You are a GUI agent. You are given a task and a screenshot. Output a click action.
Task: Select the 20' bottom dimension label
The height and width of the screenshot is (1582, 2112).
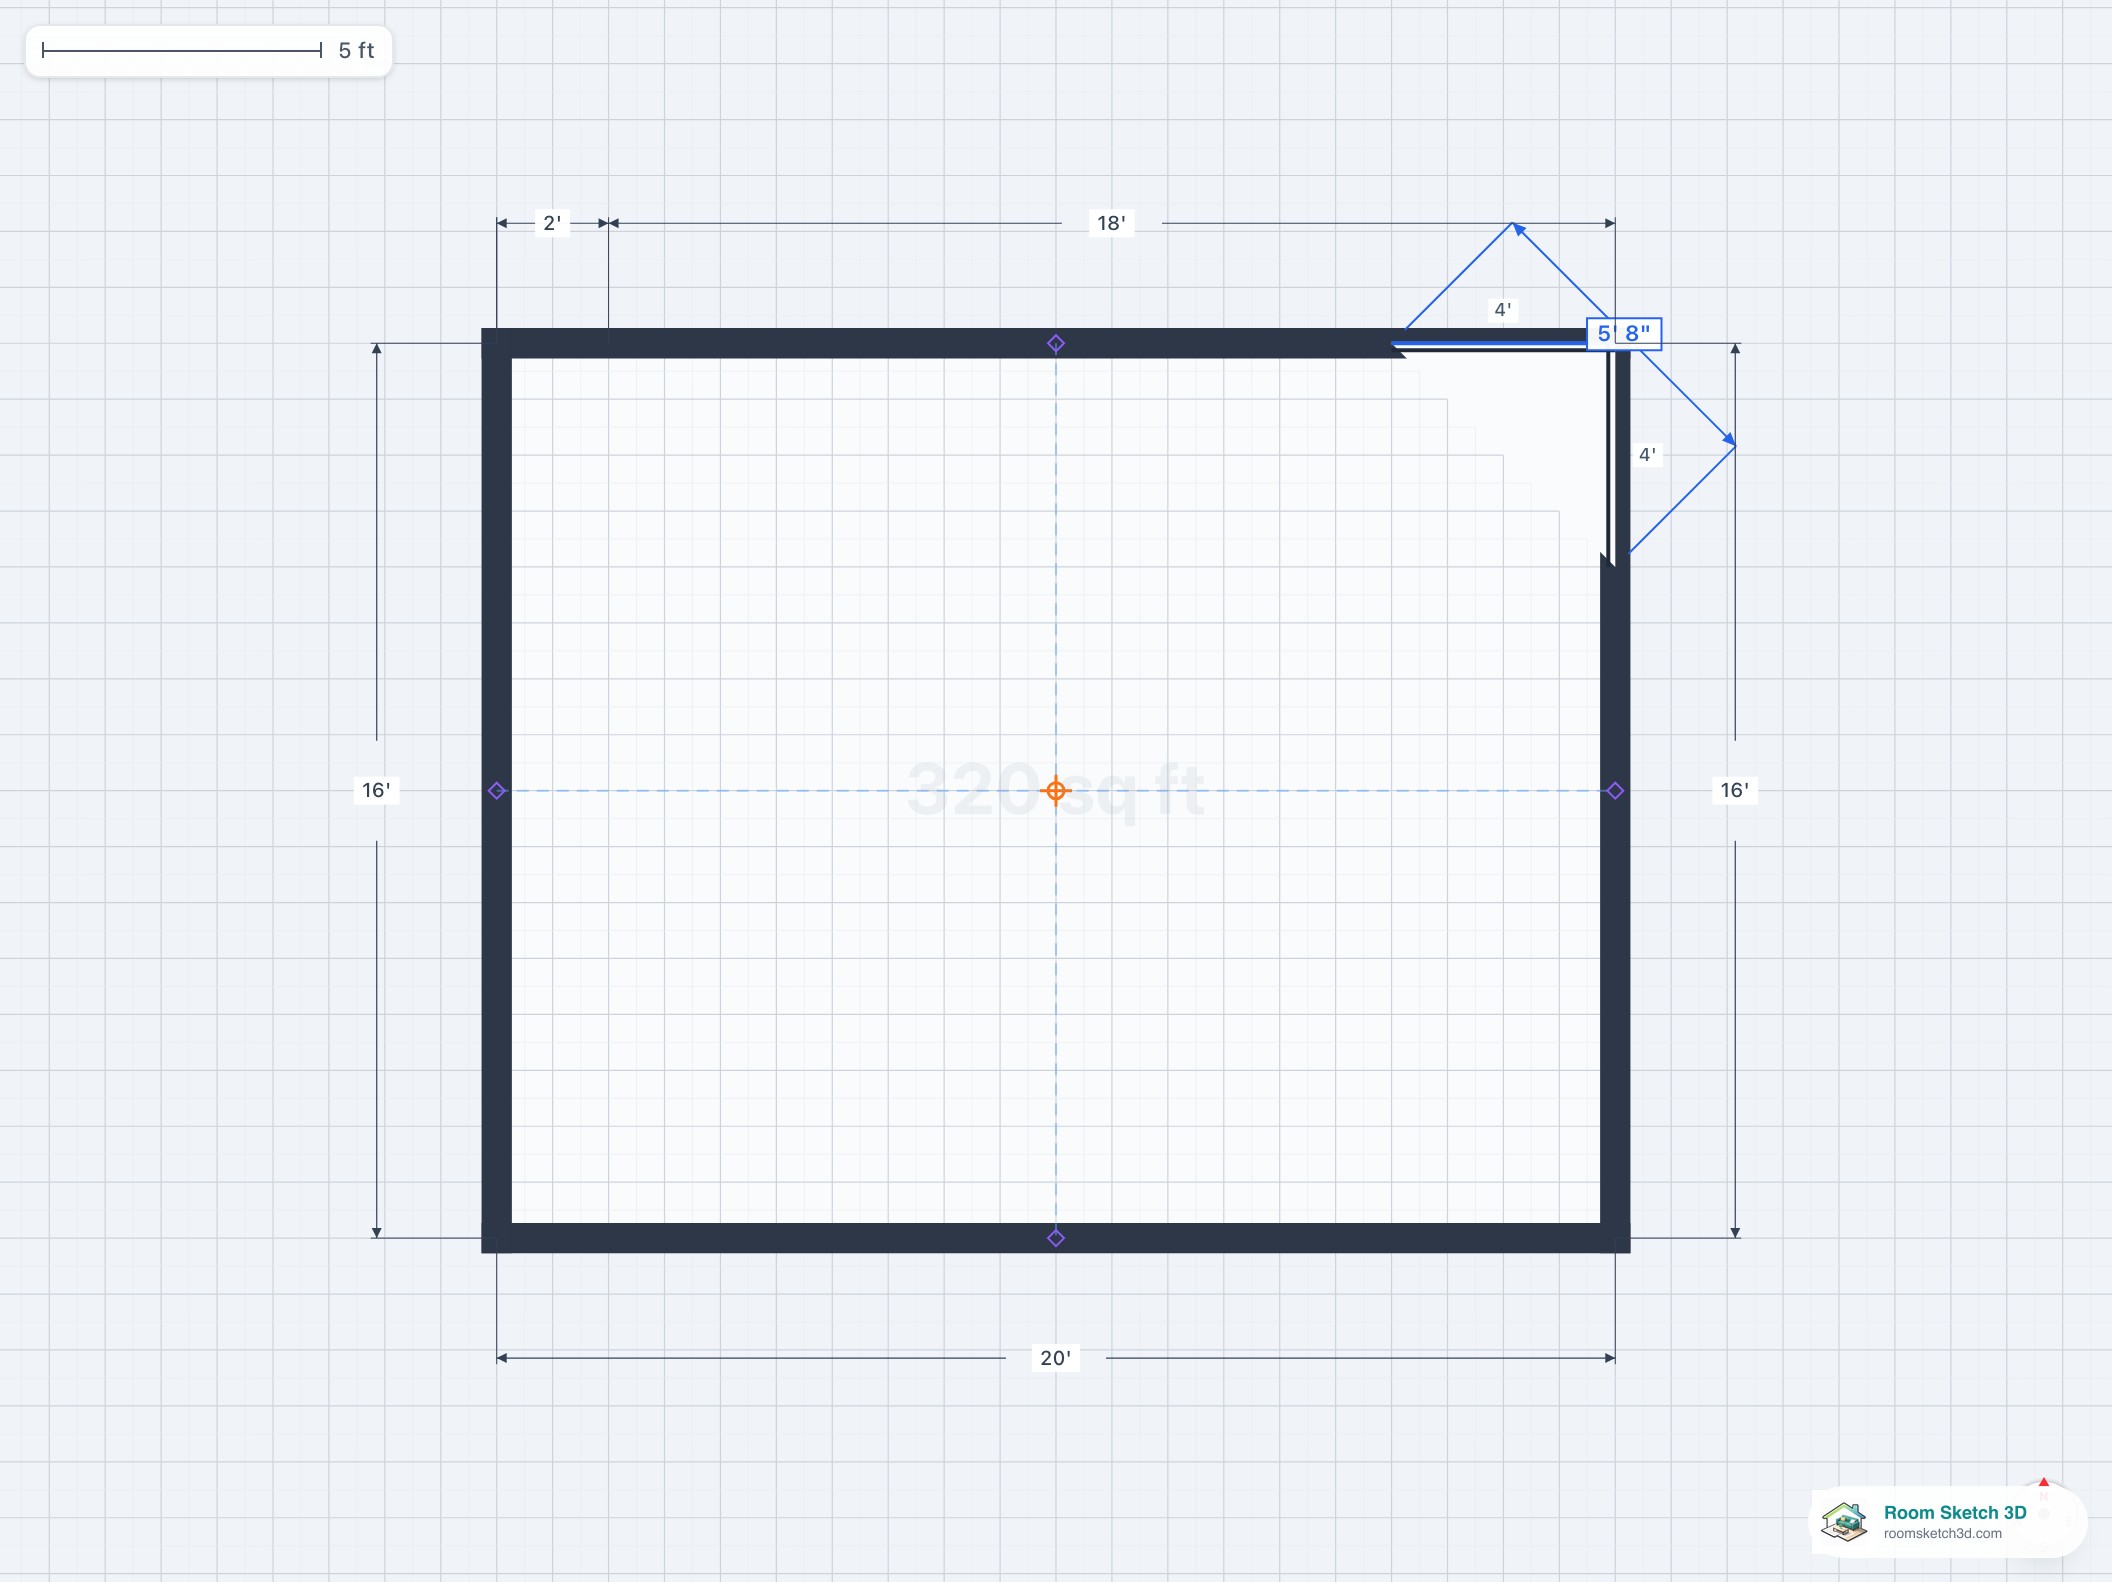pos(1055,1358)
